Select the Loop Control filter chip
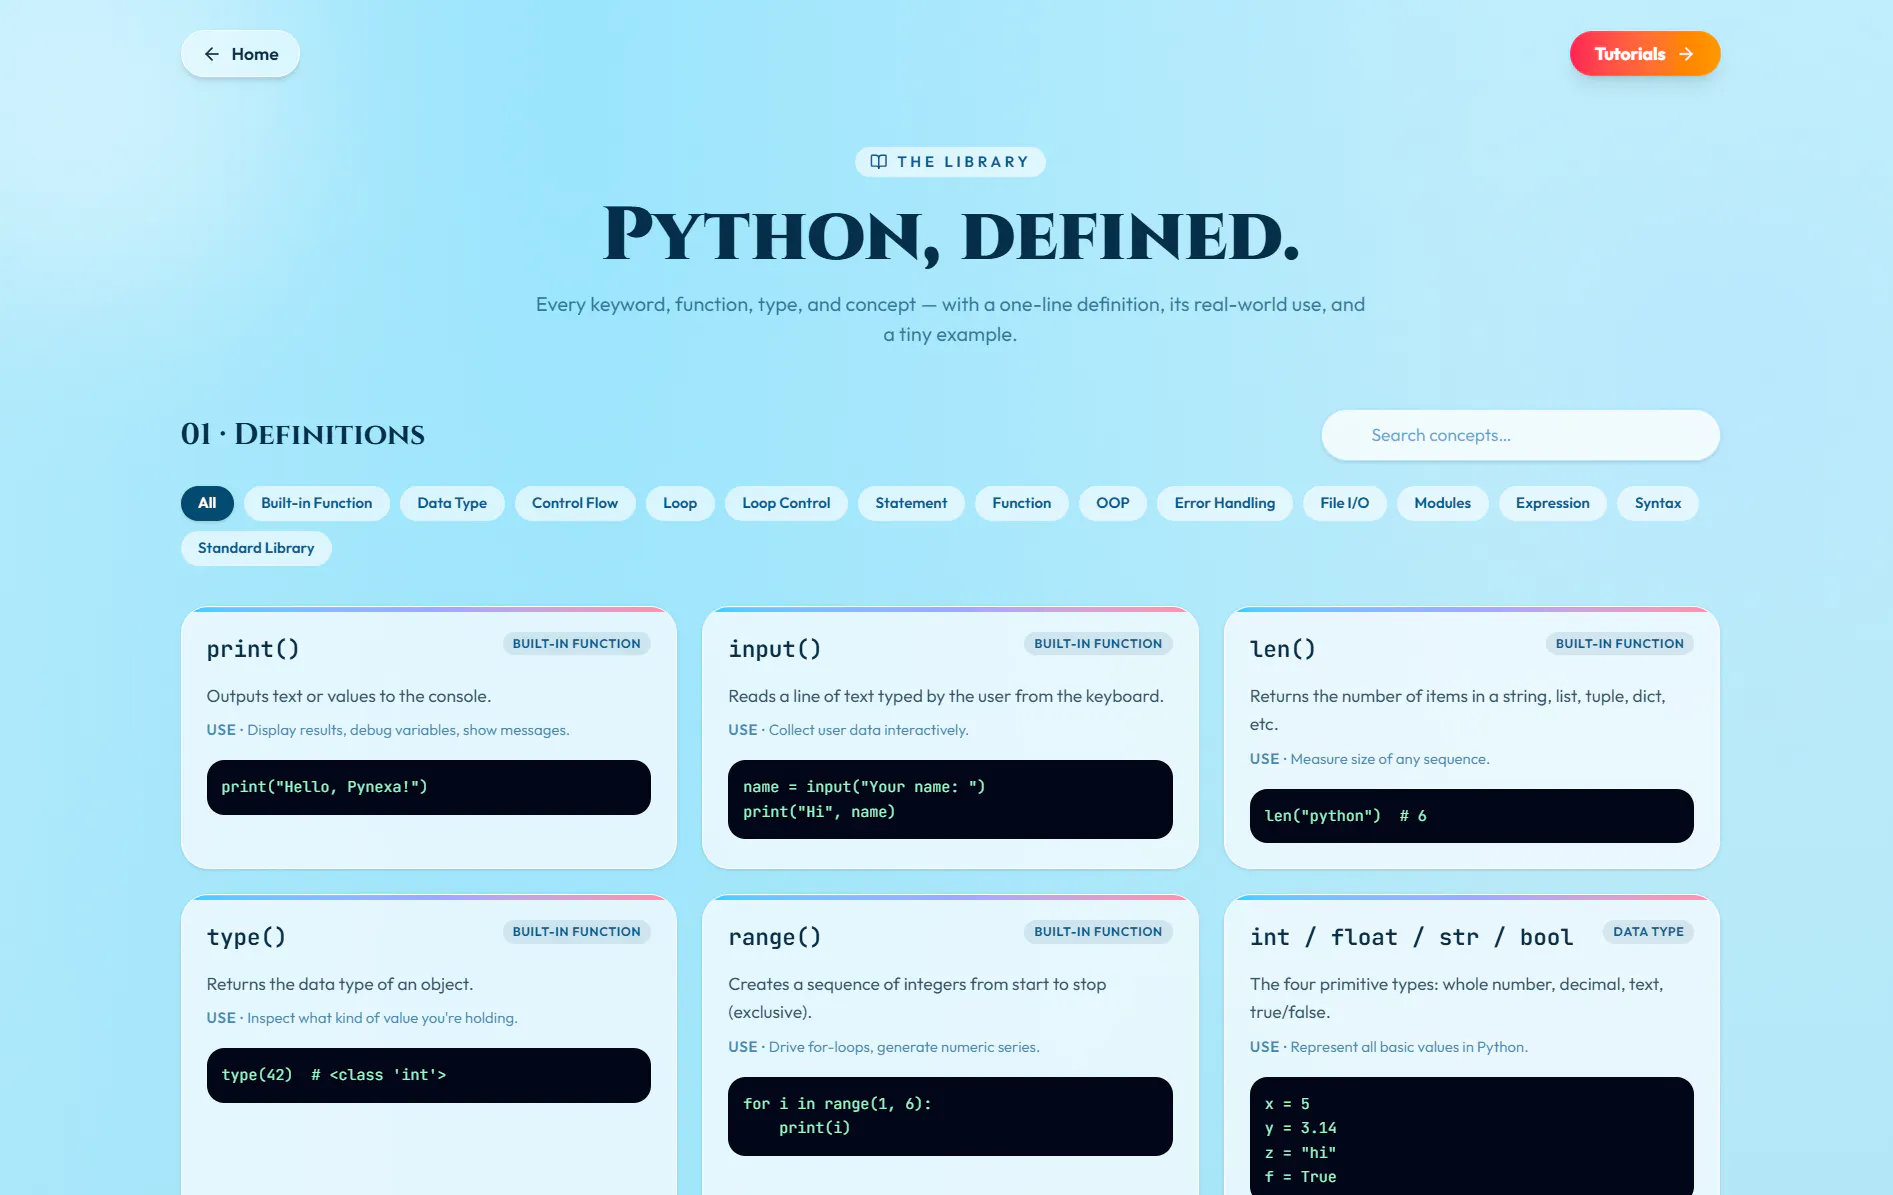Screen dimensions: 1893x1195 [786, 503]
